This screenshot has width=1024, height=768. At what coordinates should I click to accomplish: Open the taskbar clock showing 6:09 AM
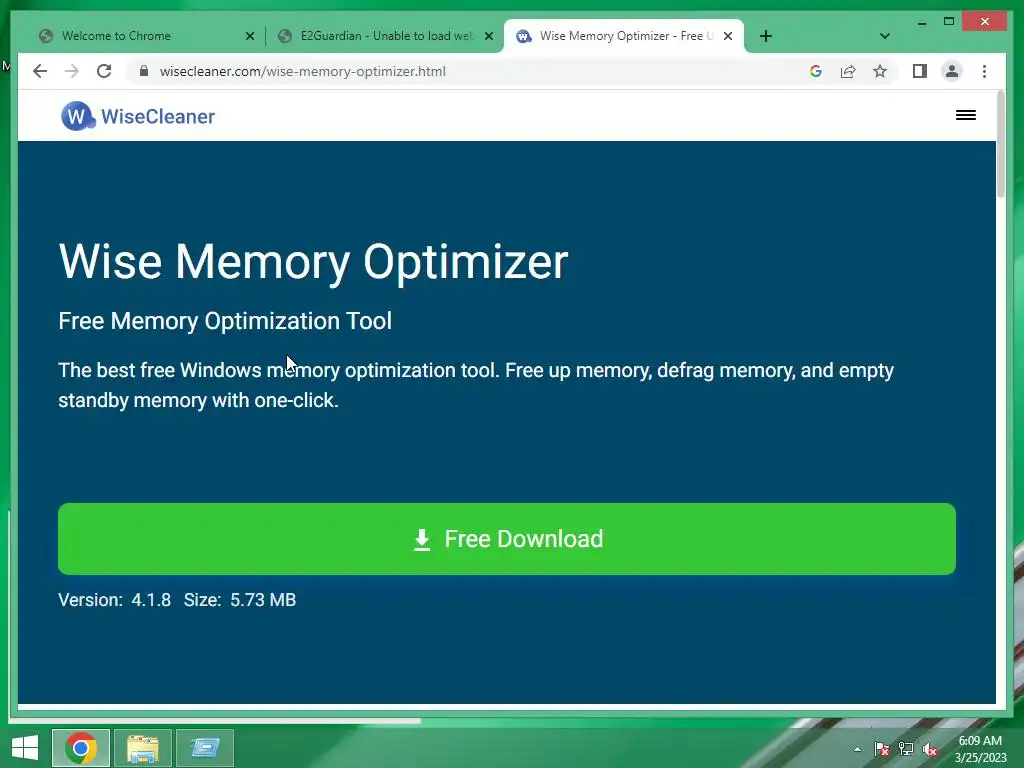pyautogui.click(x=980, y=749)
